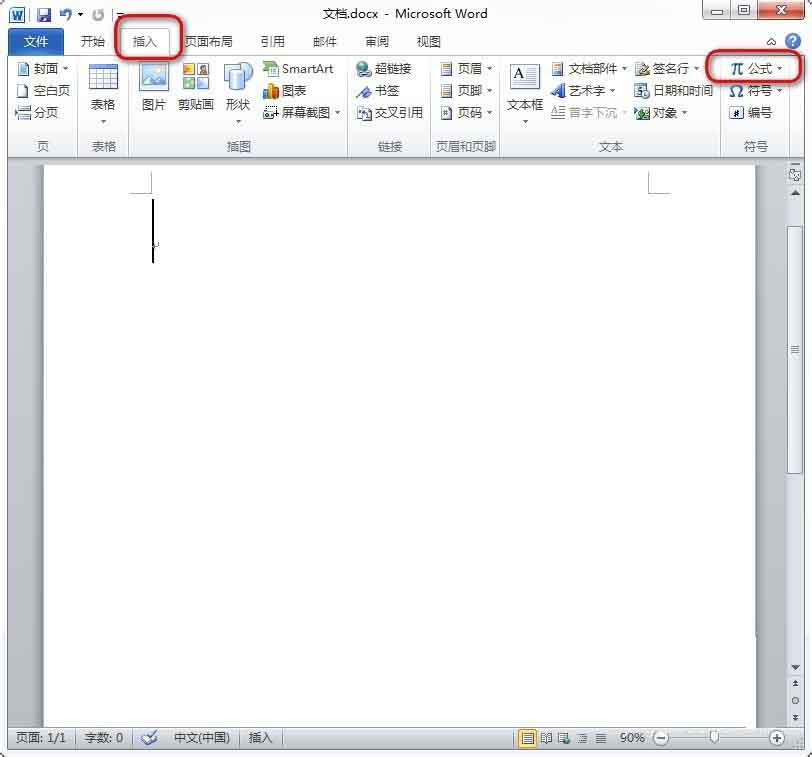Zoom out with the minus button
Screen dimensions: 812x757
(x=661, y=737)
